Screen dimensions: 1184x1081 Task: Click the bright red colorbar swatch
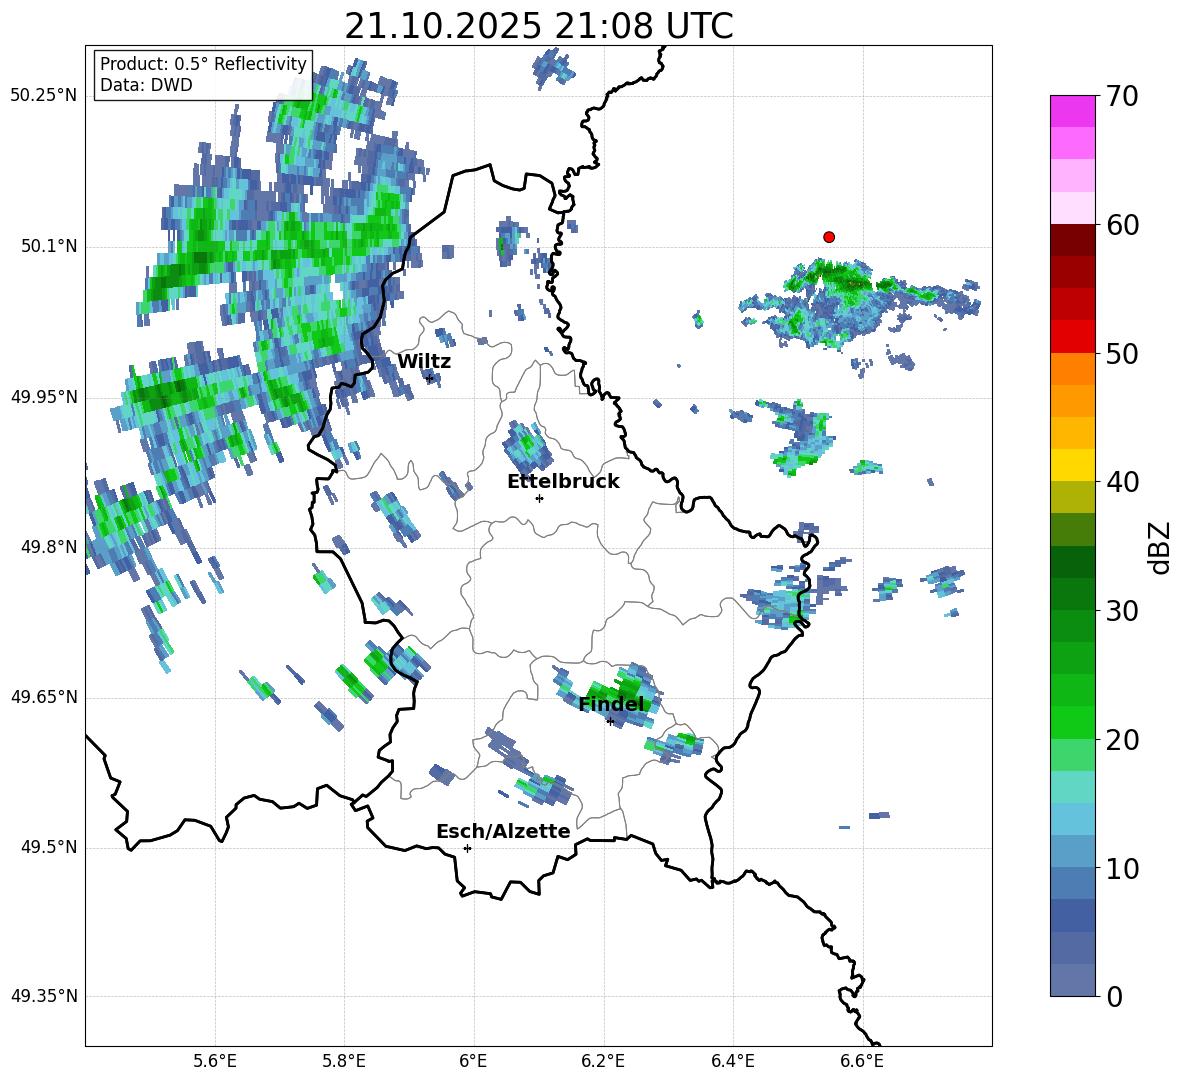pos(1072,336)
